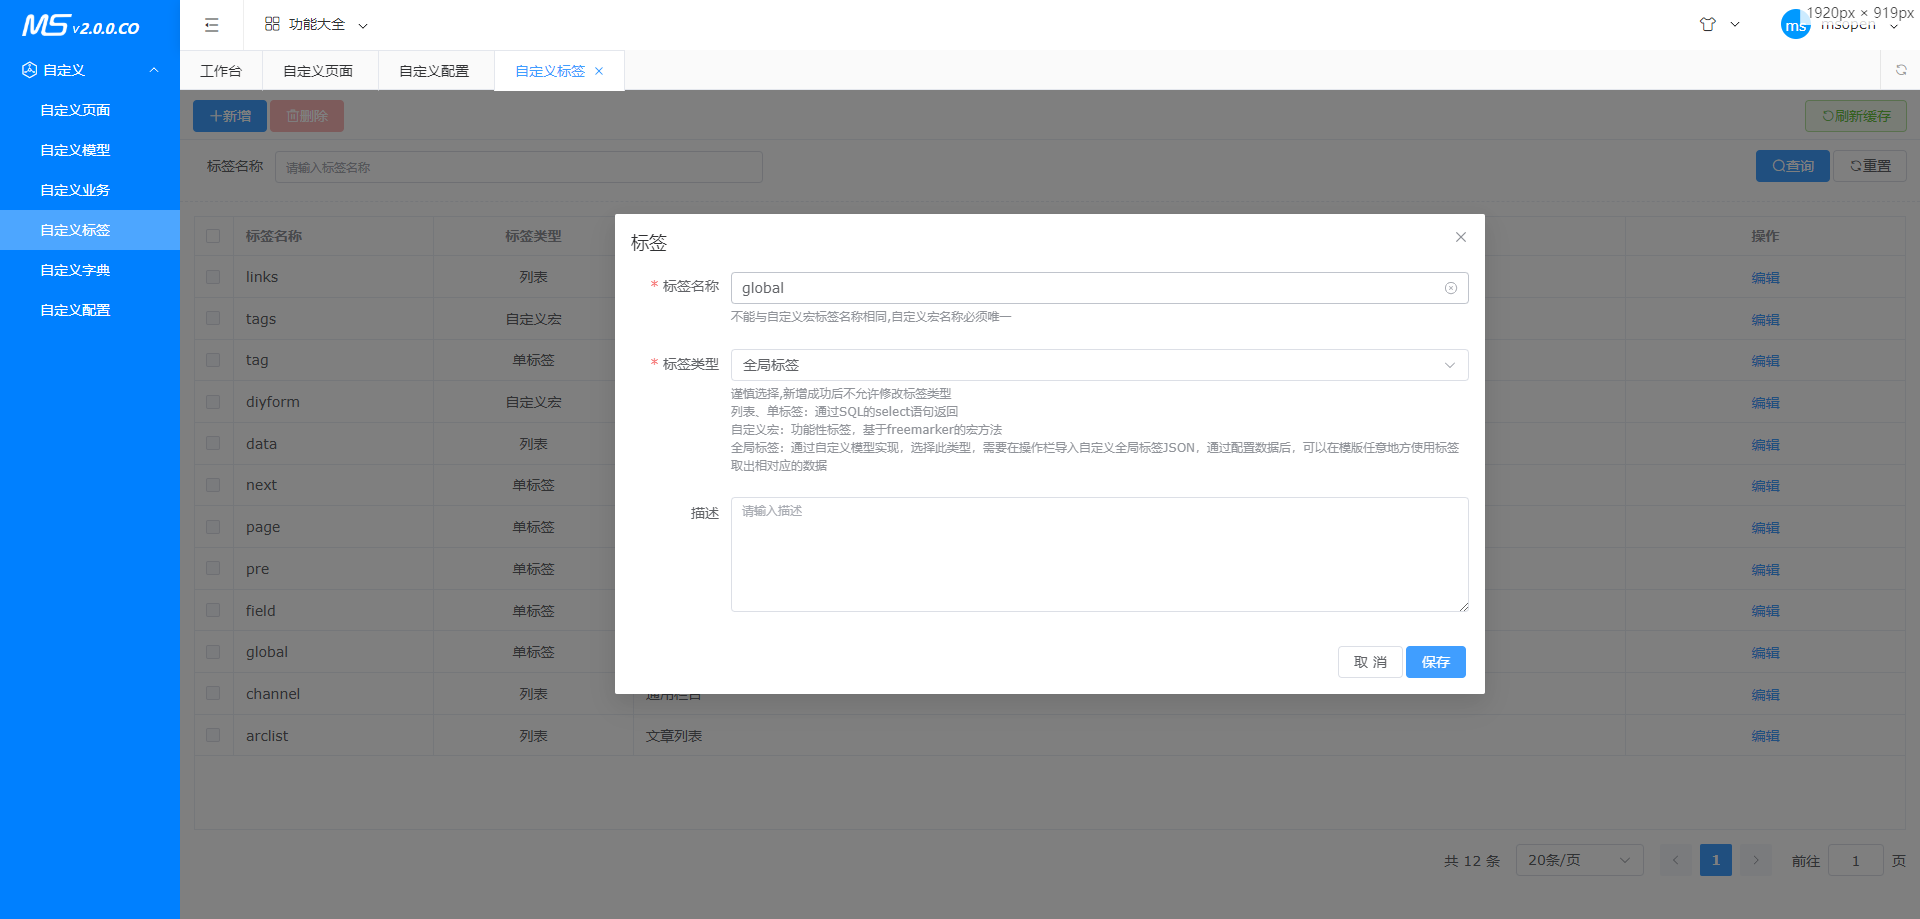Tick the select-all checkbox in table header
This screenshot has width=1920, height=919.
[213, 236]
